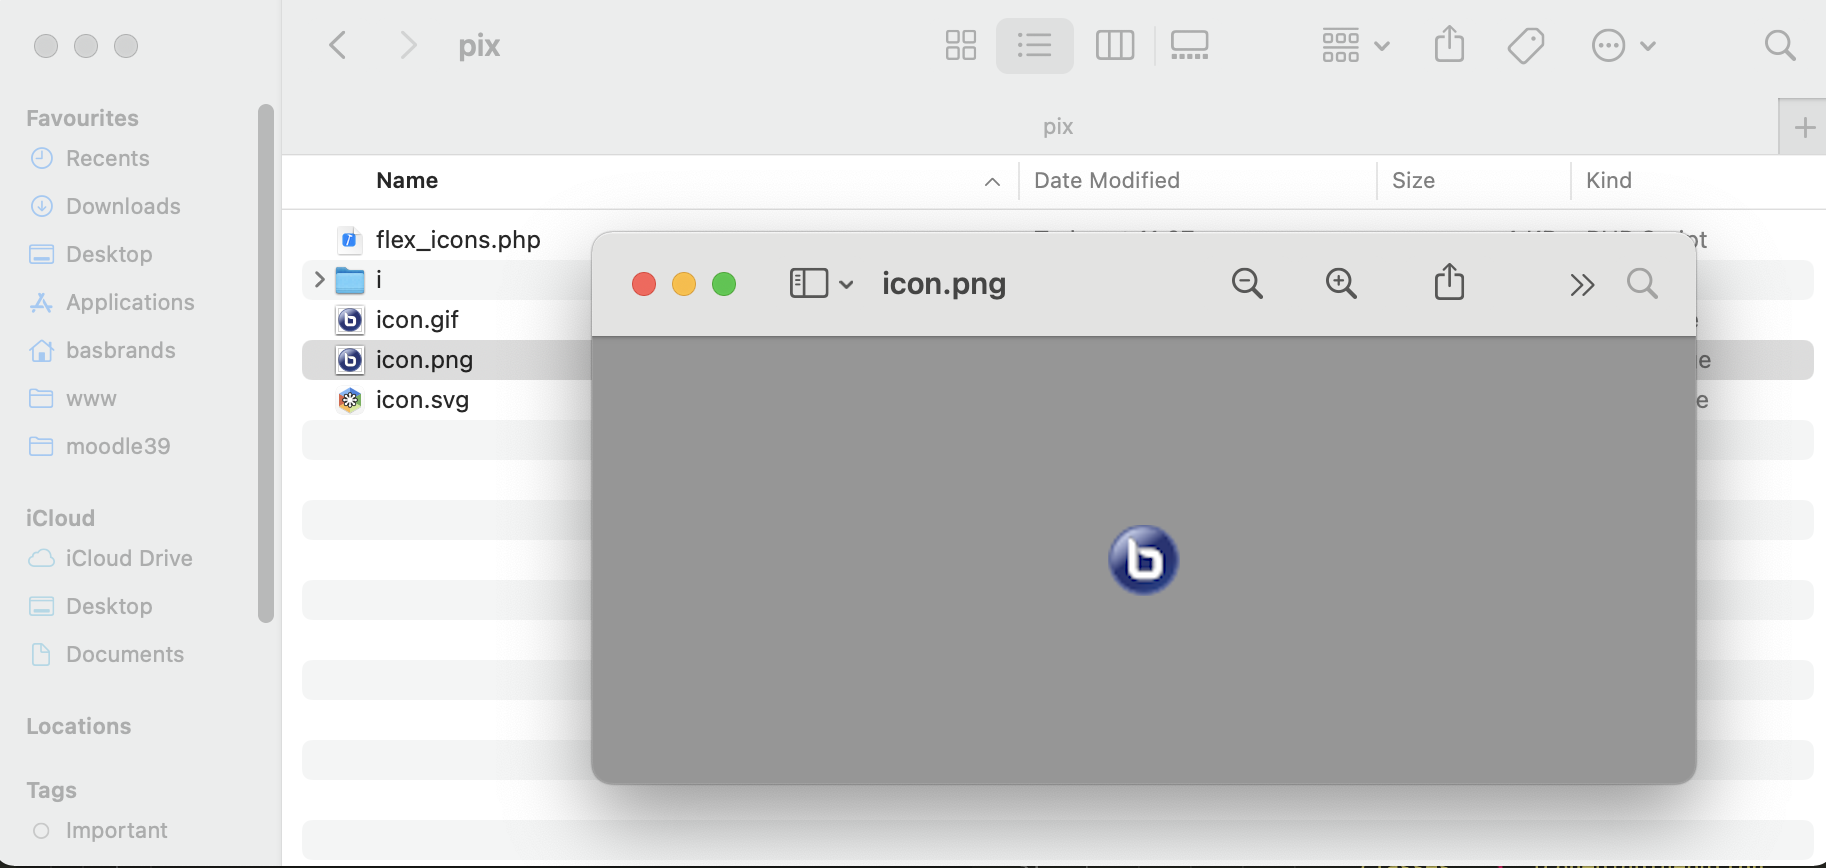Open the Finder Action ellipsis menu

[x=1623, y=45]
